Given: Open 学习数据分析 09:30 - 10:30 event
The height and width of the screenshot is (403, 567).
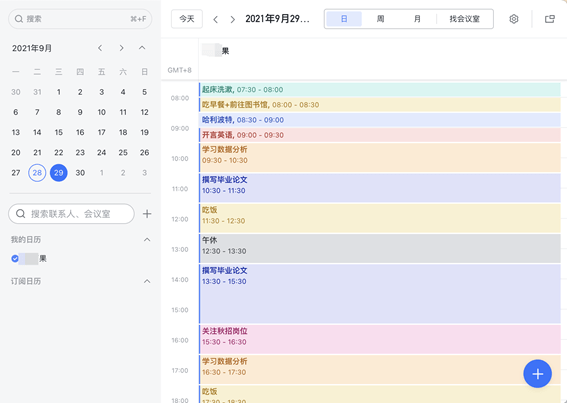Looking at the screenshot, I should [380, 158].
